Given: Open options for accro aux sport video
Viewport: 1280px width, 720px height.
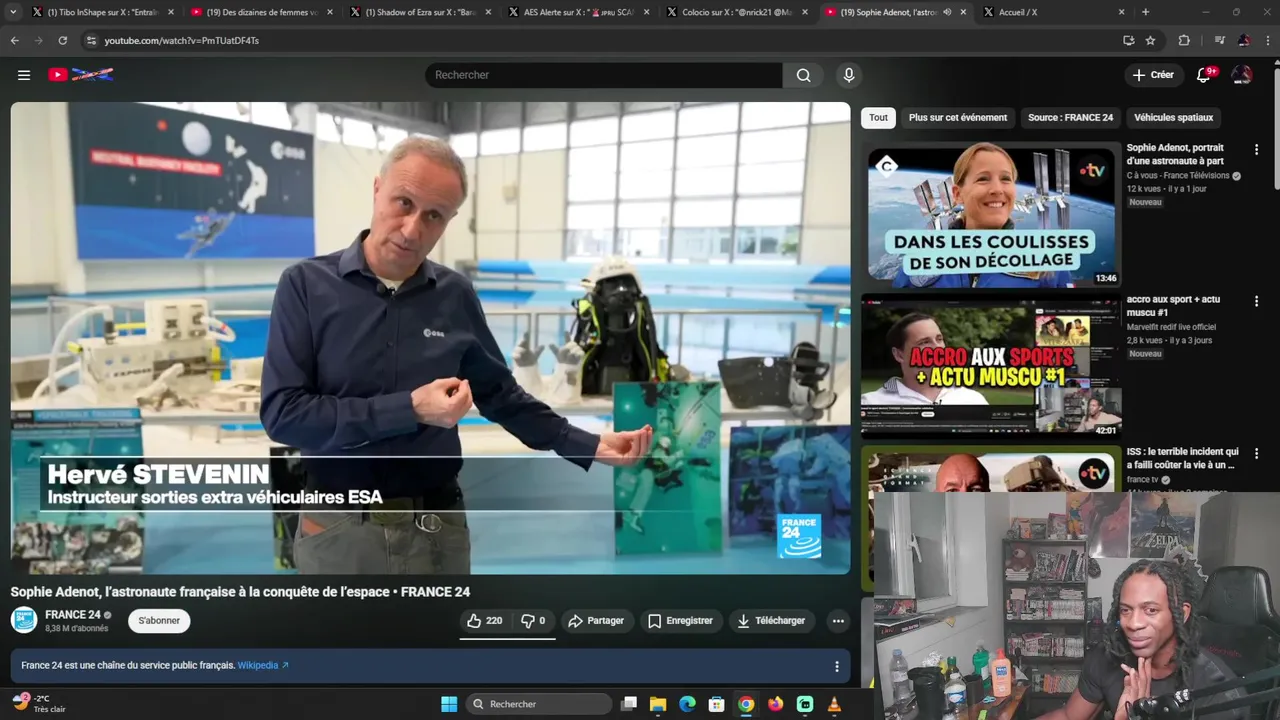Looking at the screenshot, I should tap(1256, 301).
